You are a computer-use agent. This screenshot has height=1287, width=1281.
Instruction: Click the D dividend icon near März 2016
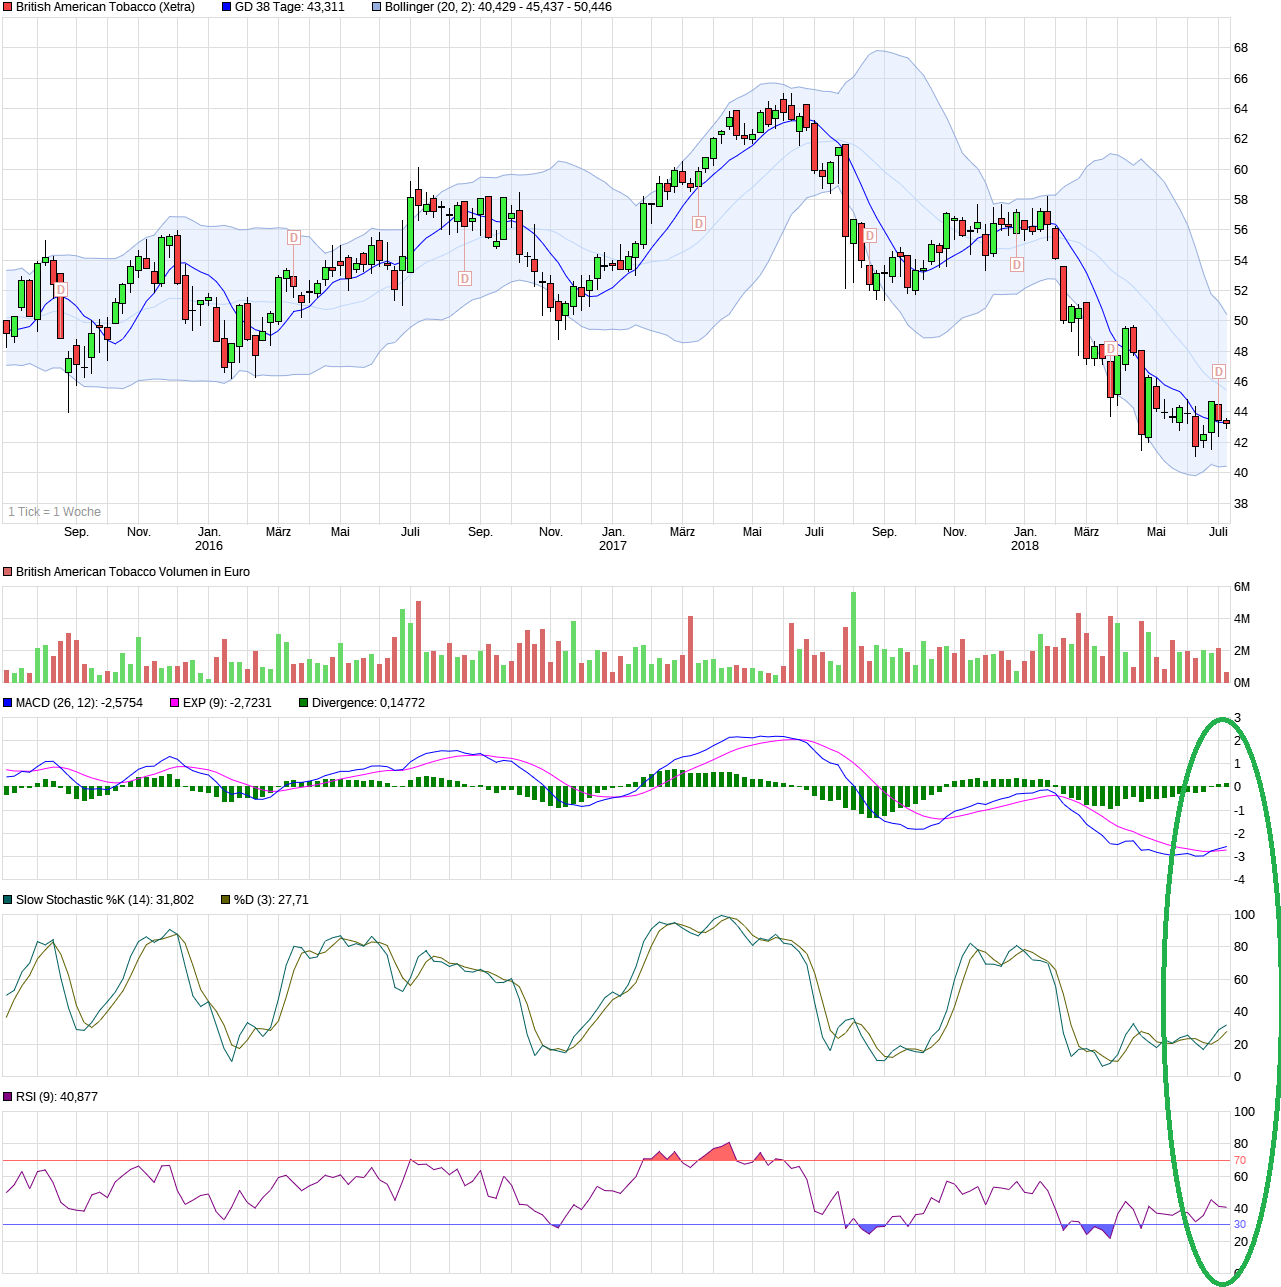tap(292, 238)
